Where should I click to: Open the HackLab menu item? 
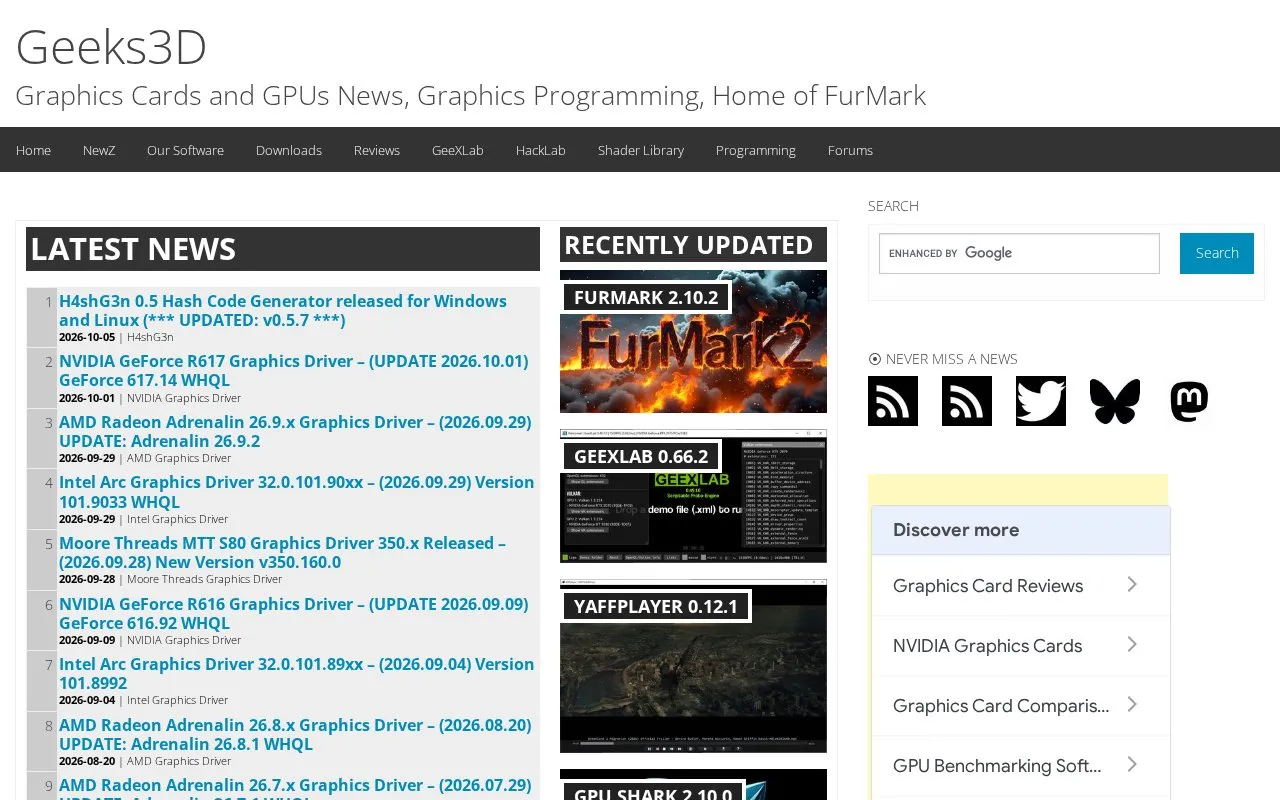click(x=541, y=150)
